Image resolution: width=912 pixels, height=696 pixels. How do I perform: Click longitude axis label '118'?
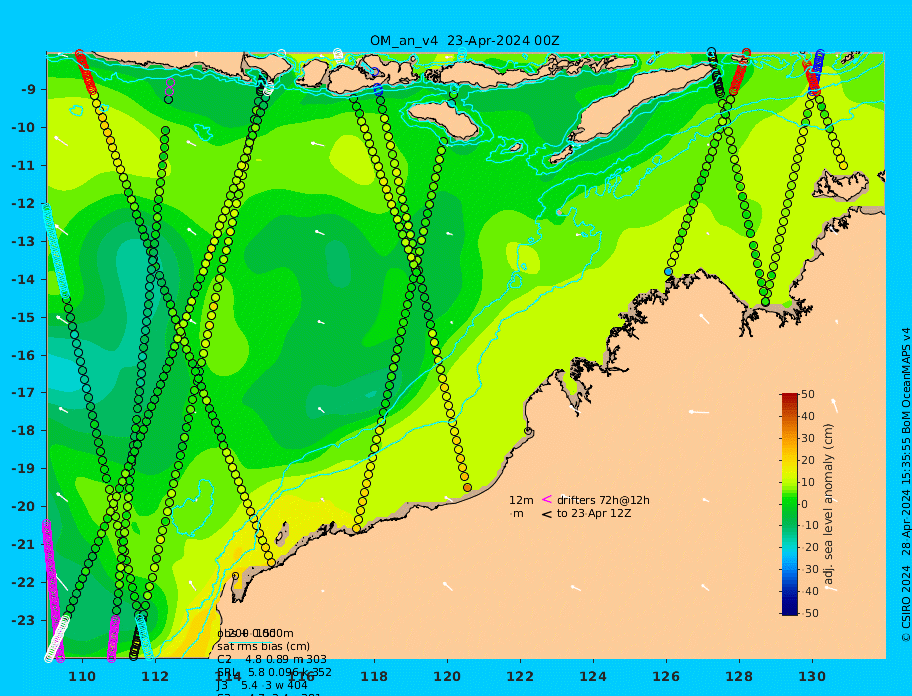[x=374, y=677]
